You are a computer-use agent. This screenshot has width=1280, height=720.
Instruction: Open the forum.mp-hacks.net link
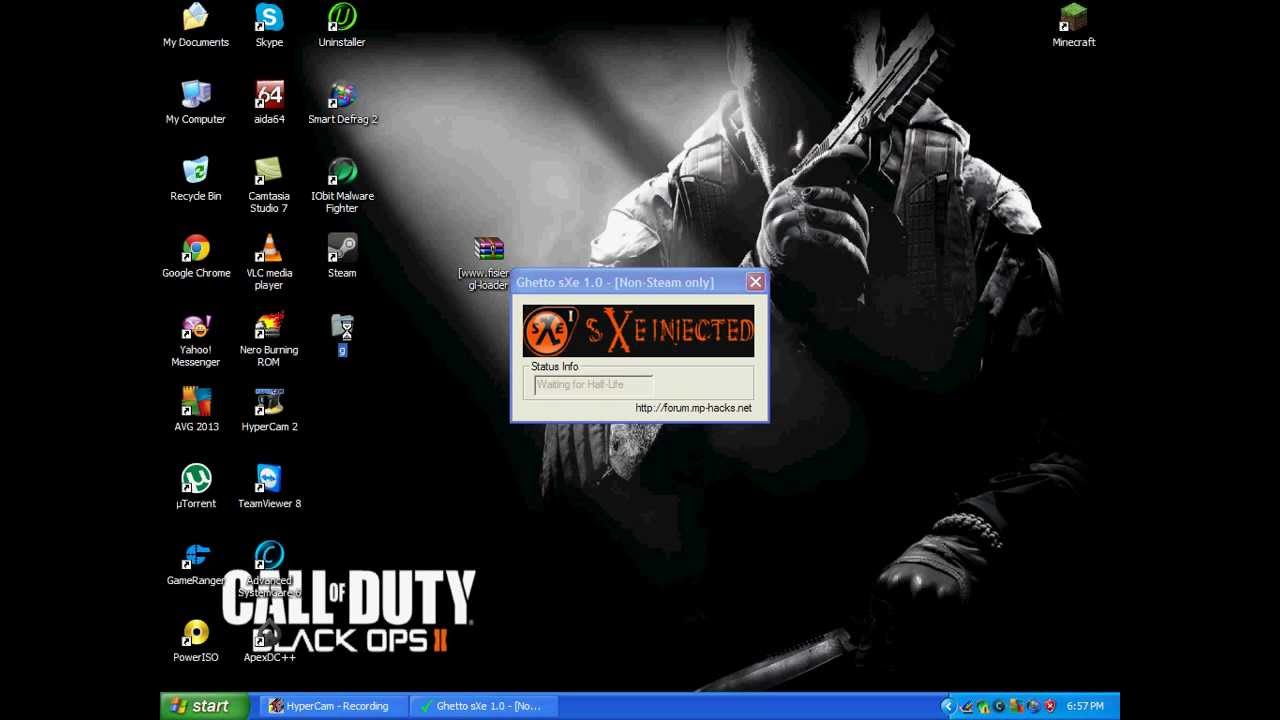tap(693, 408)
